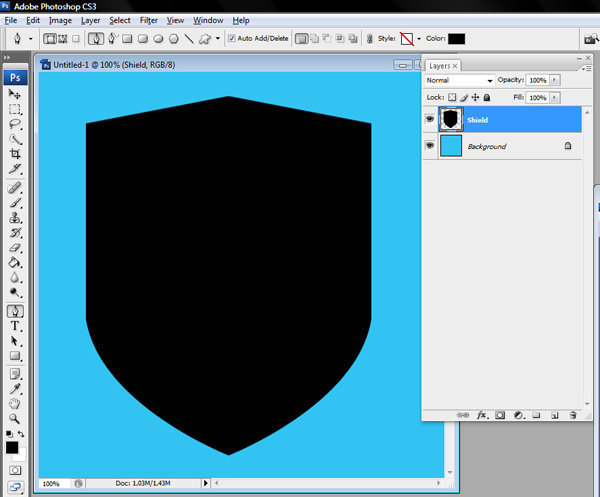This screenshot has width=600, height=497.
Task: Switch to the Layers tab
Action: click(443, 66)
